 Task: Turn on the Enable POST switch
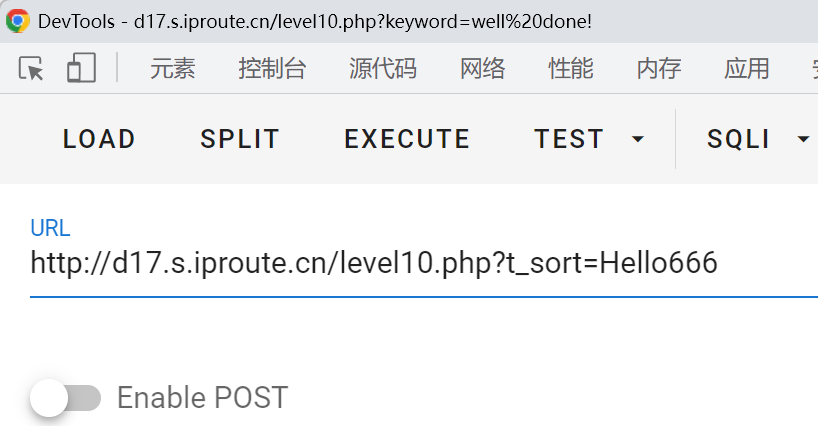(65, 398)
